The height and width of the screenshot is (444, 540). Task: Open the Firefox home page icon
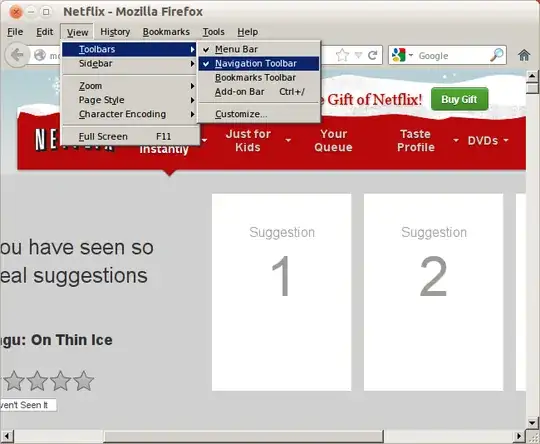(x=524, y=55)
